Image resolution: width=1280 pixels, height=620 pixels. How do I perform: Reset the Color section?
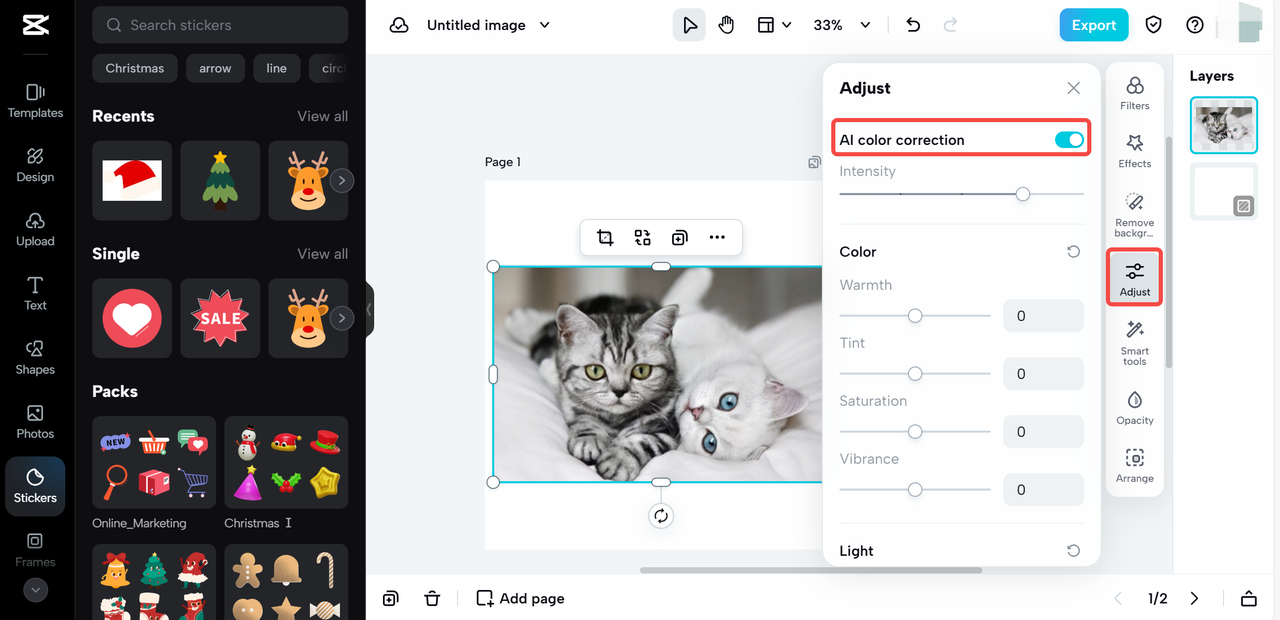pyautogui.click(x=1073, y=252)
